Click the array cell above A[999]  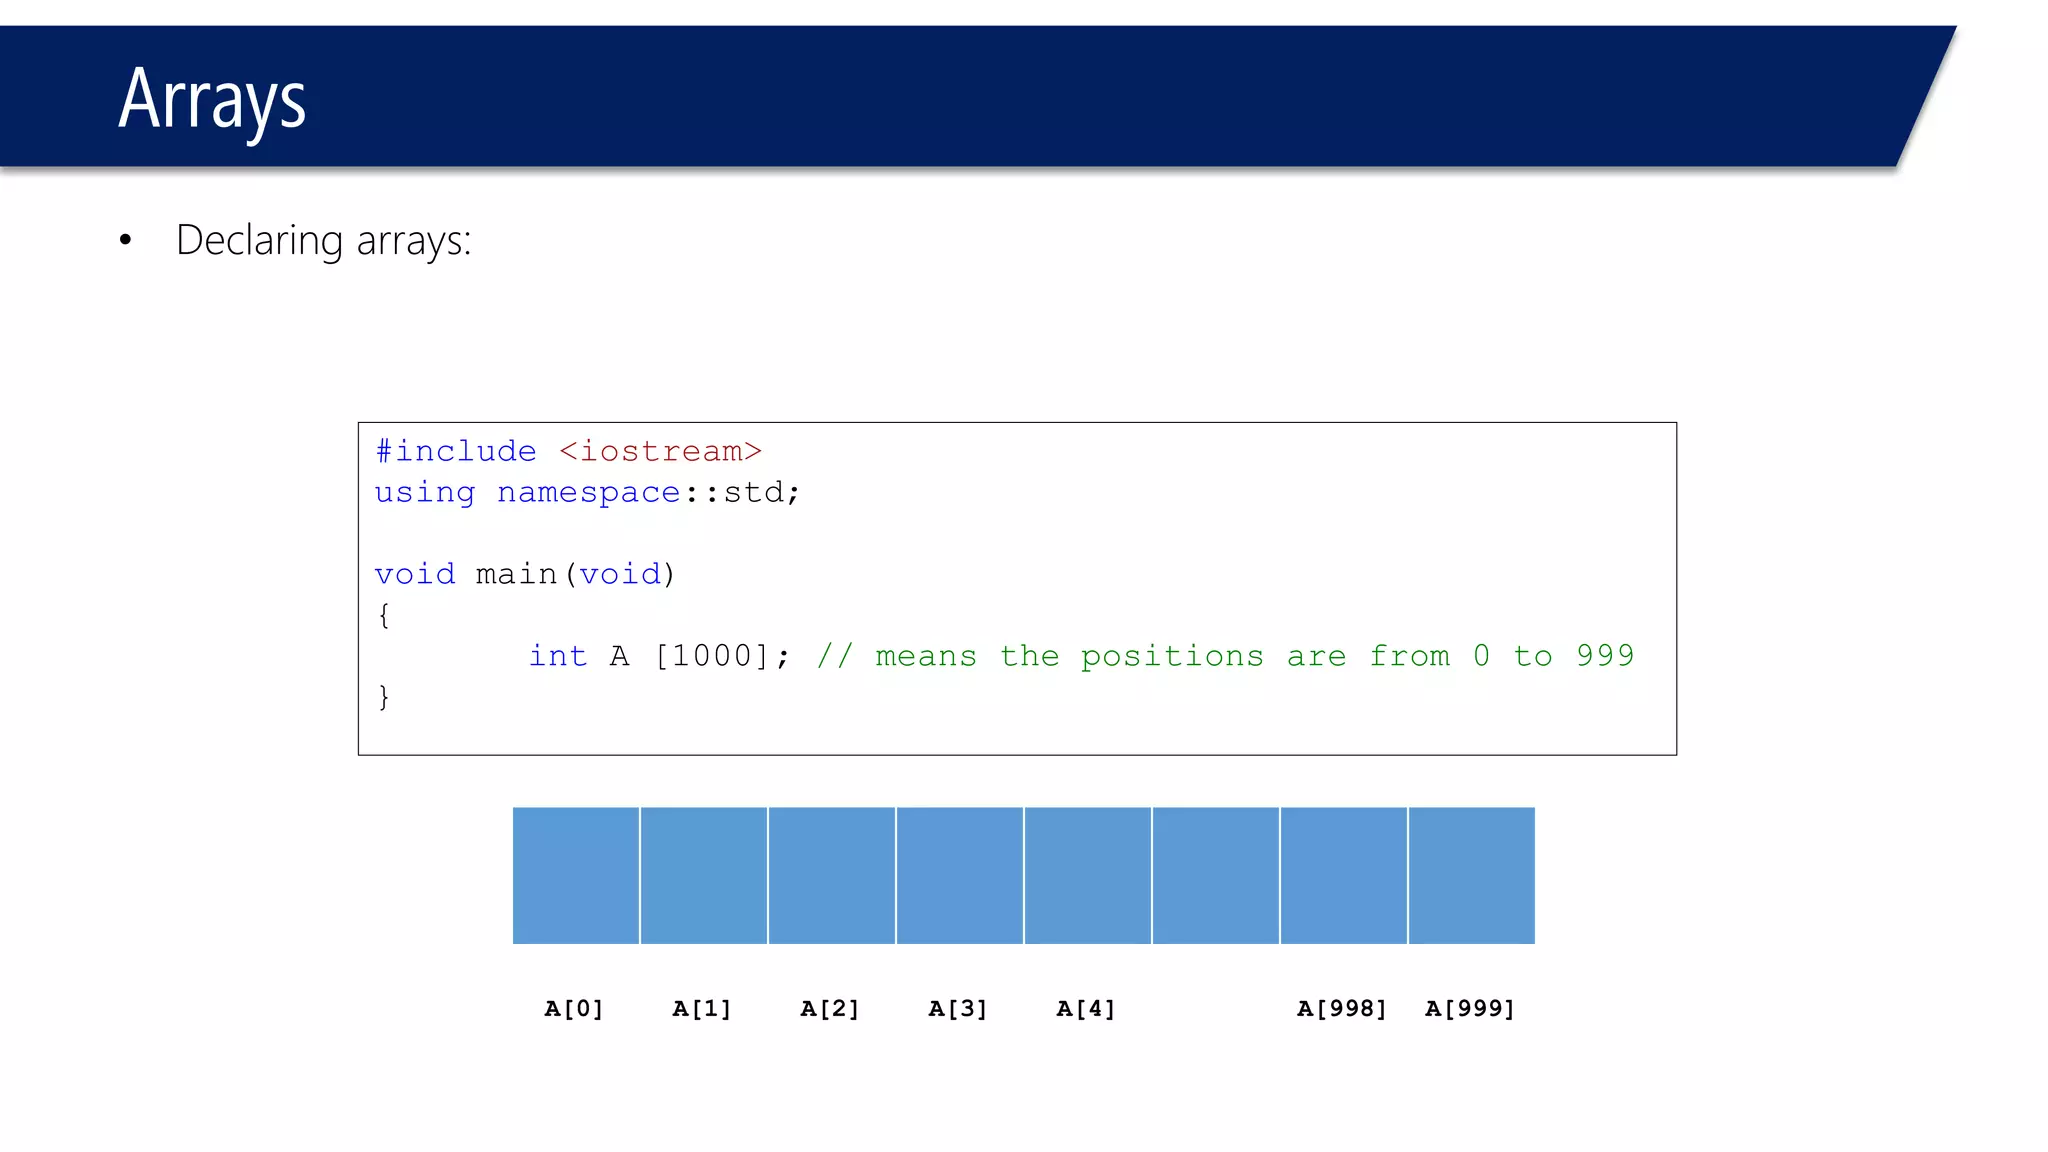(x=1472, y=876)
